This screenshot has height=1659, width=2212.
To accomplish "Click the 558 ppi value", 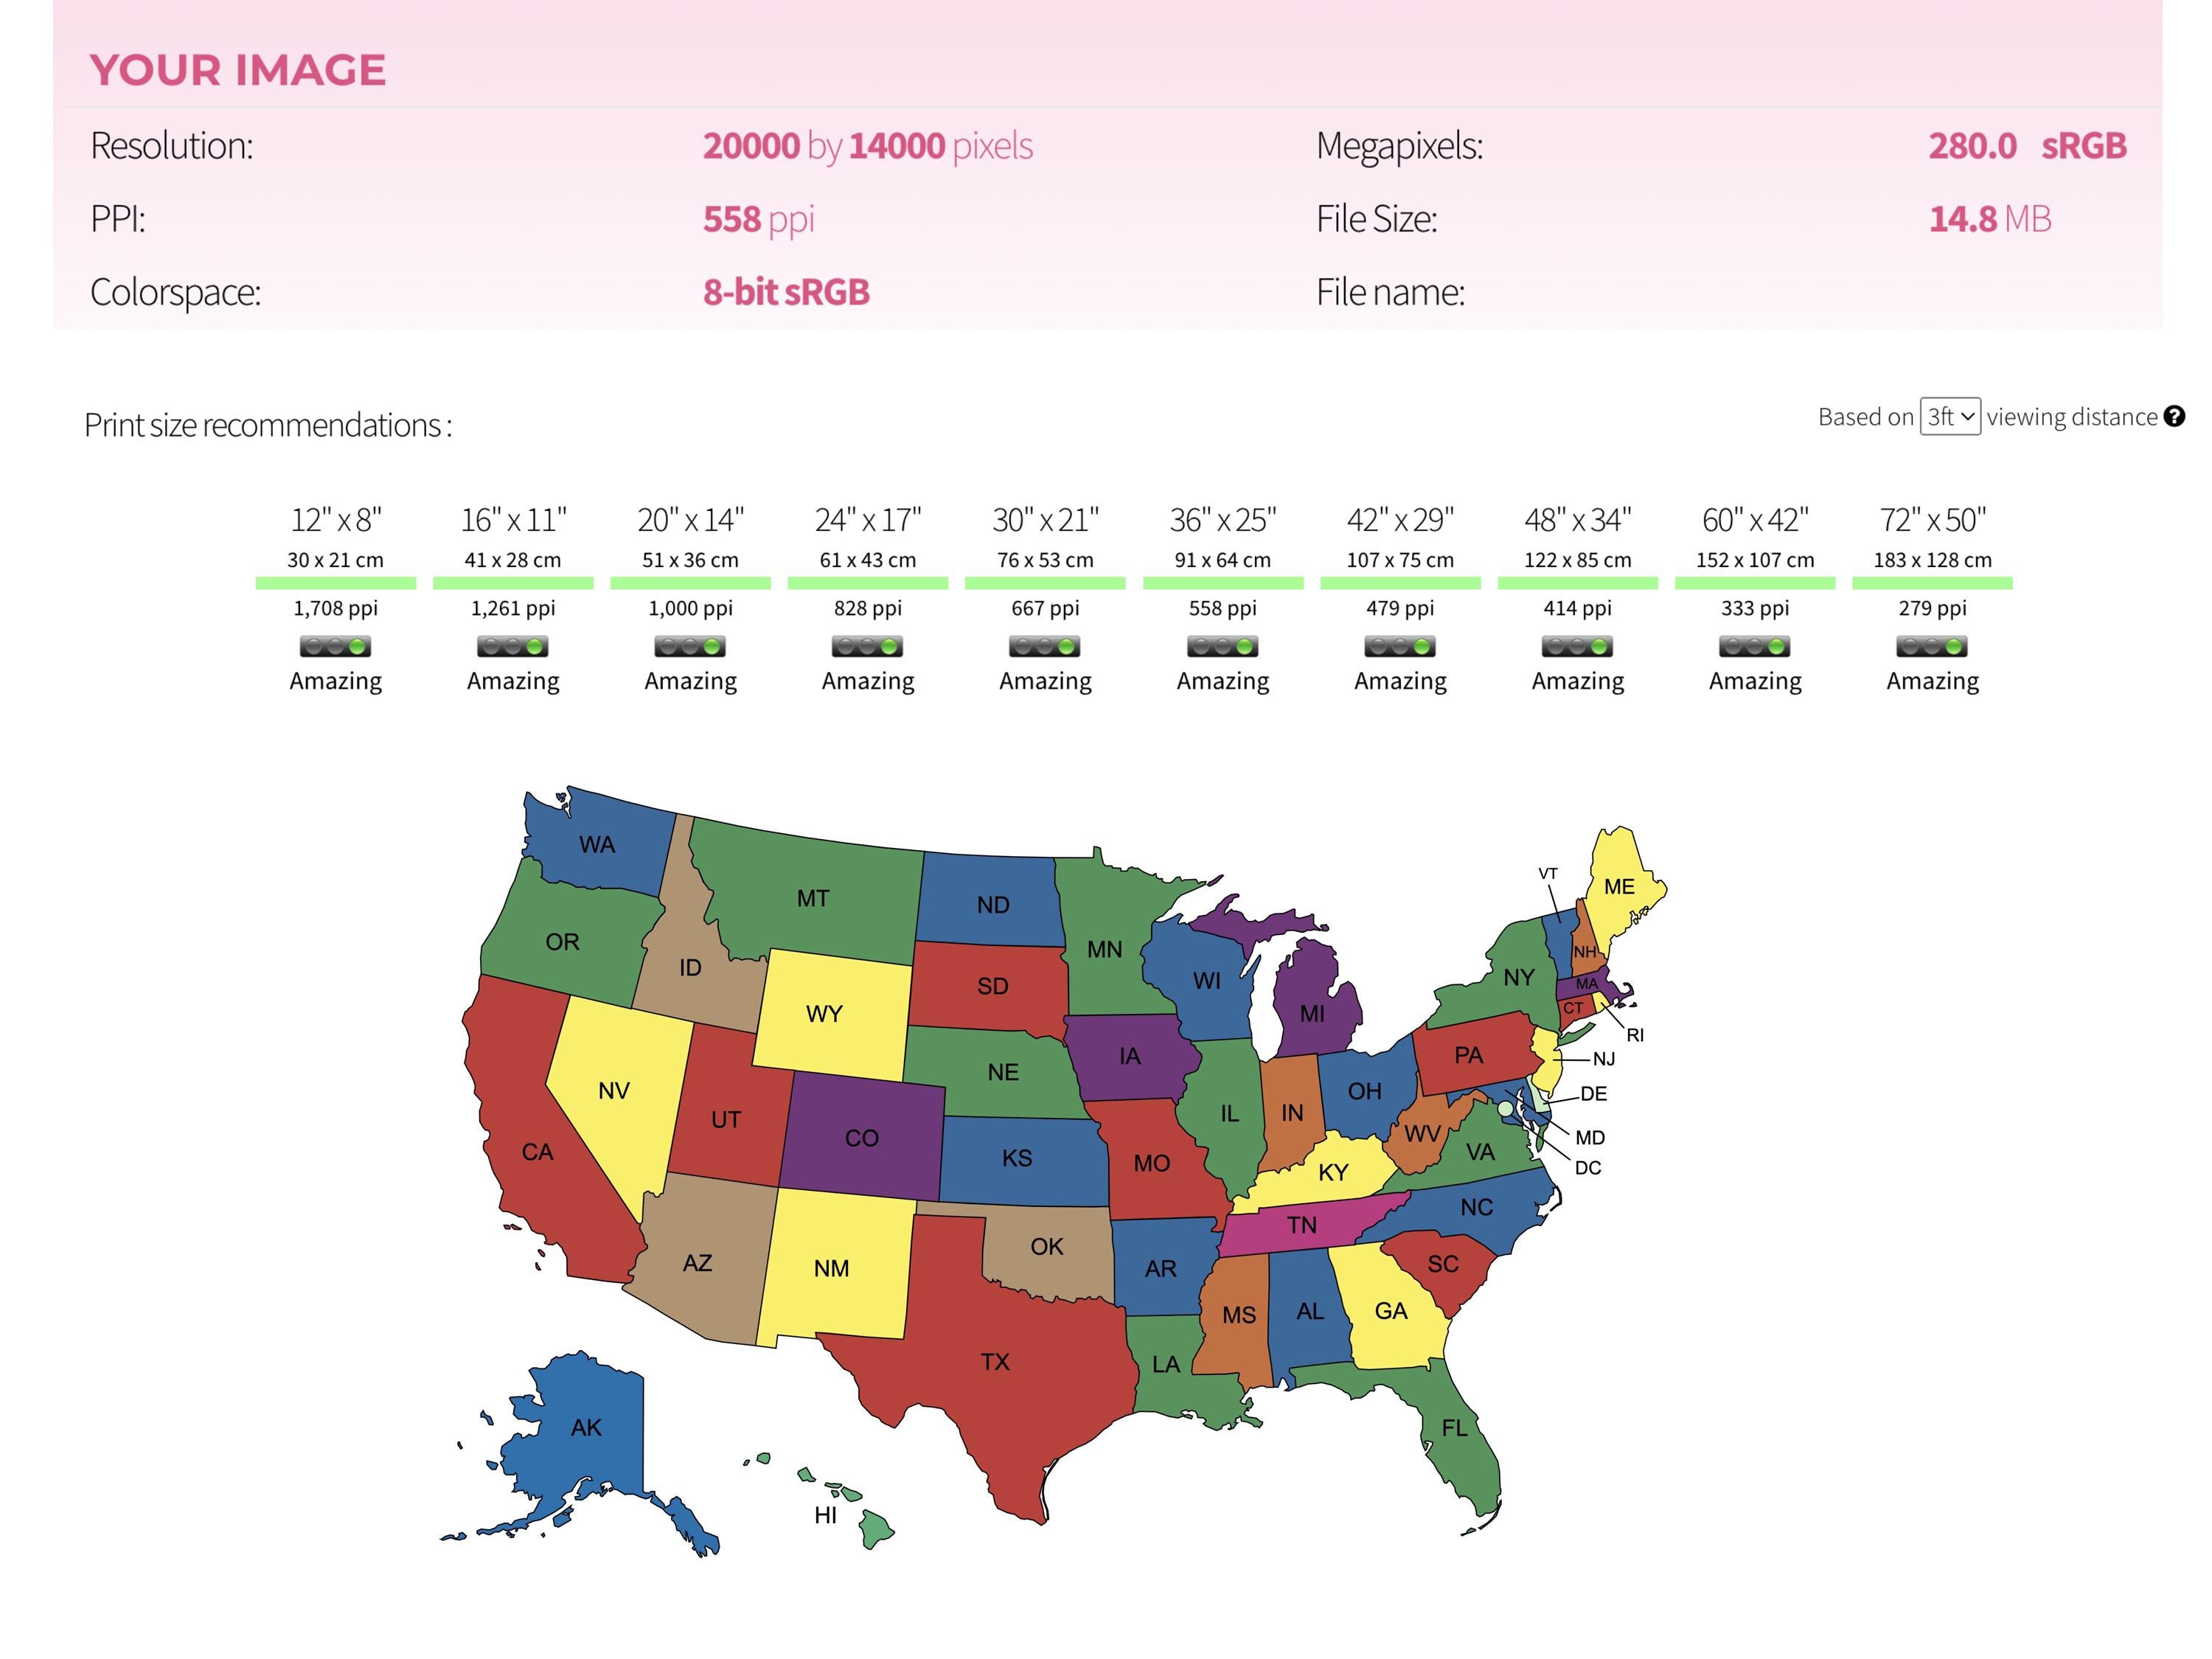I will pyautogui.click(x=758, y=219).
